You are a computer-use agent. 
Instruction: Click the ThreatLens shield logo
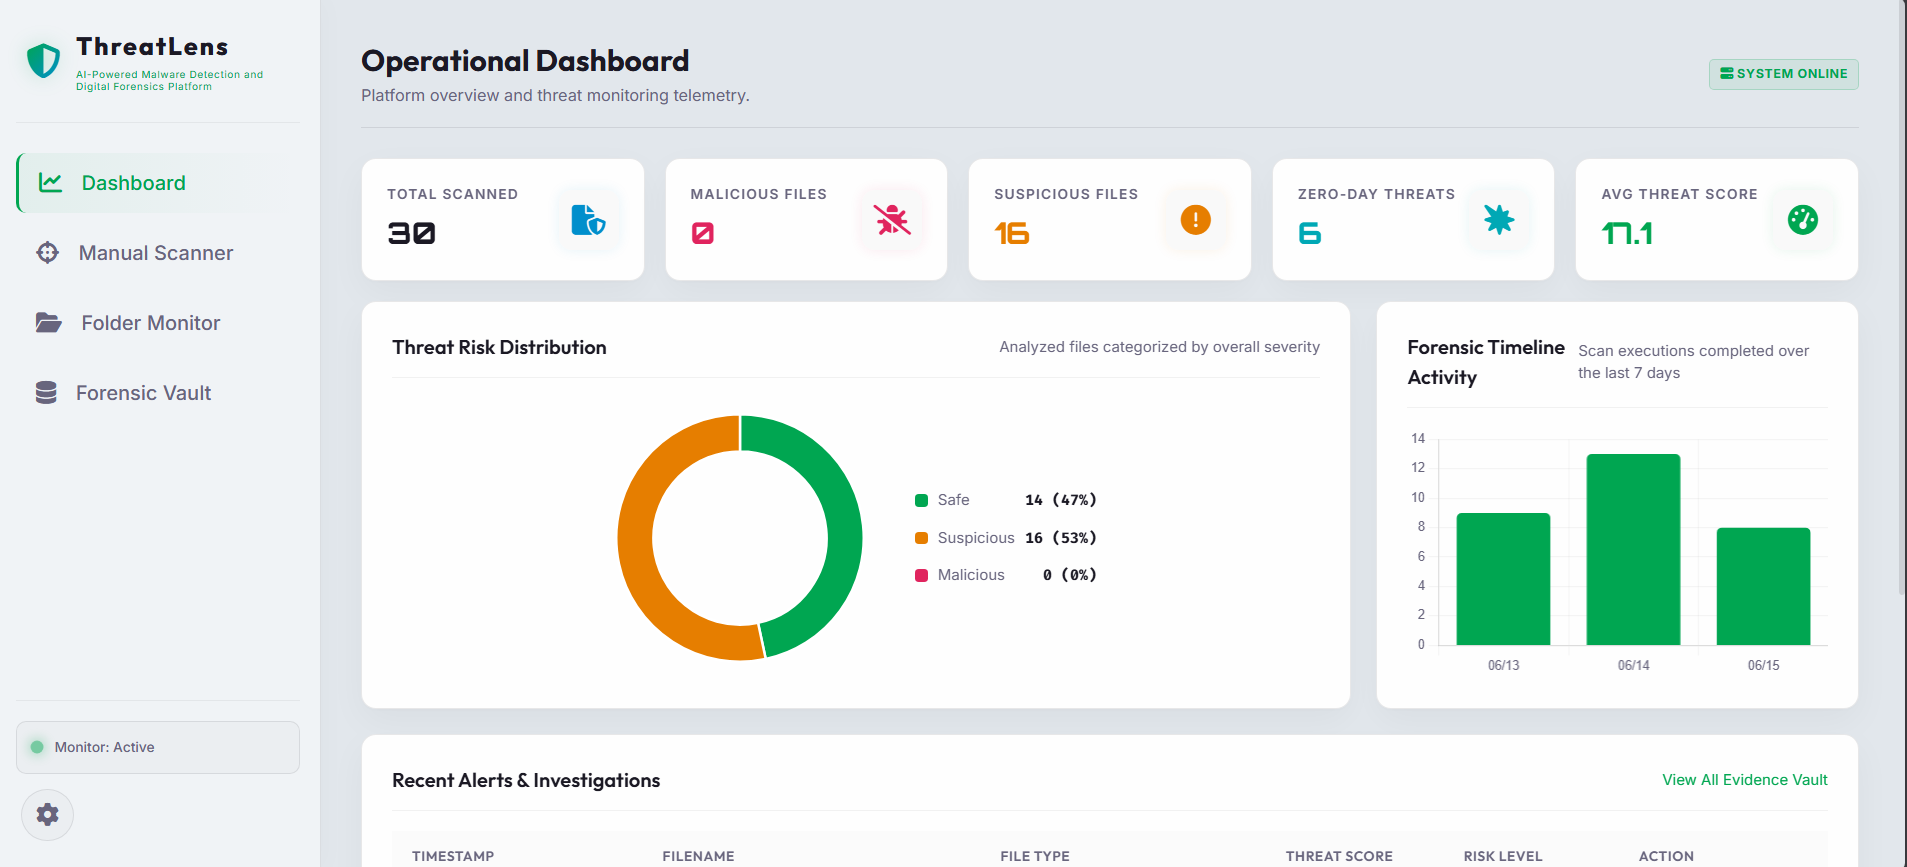point(43,61)
